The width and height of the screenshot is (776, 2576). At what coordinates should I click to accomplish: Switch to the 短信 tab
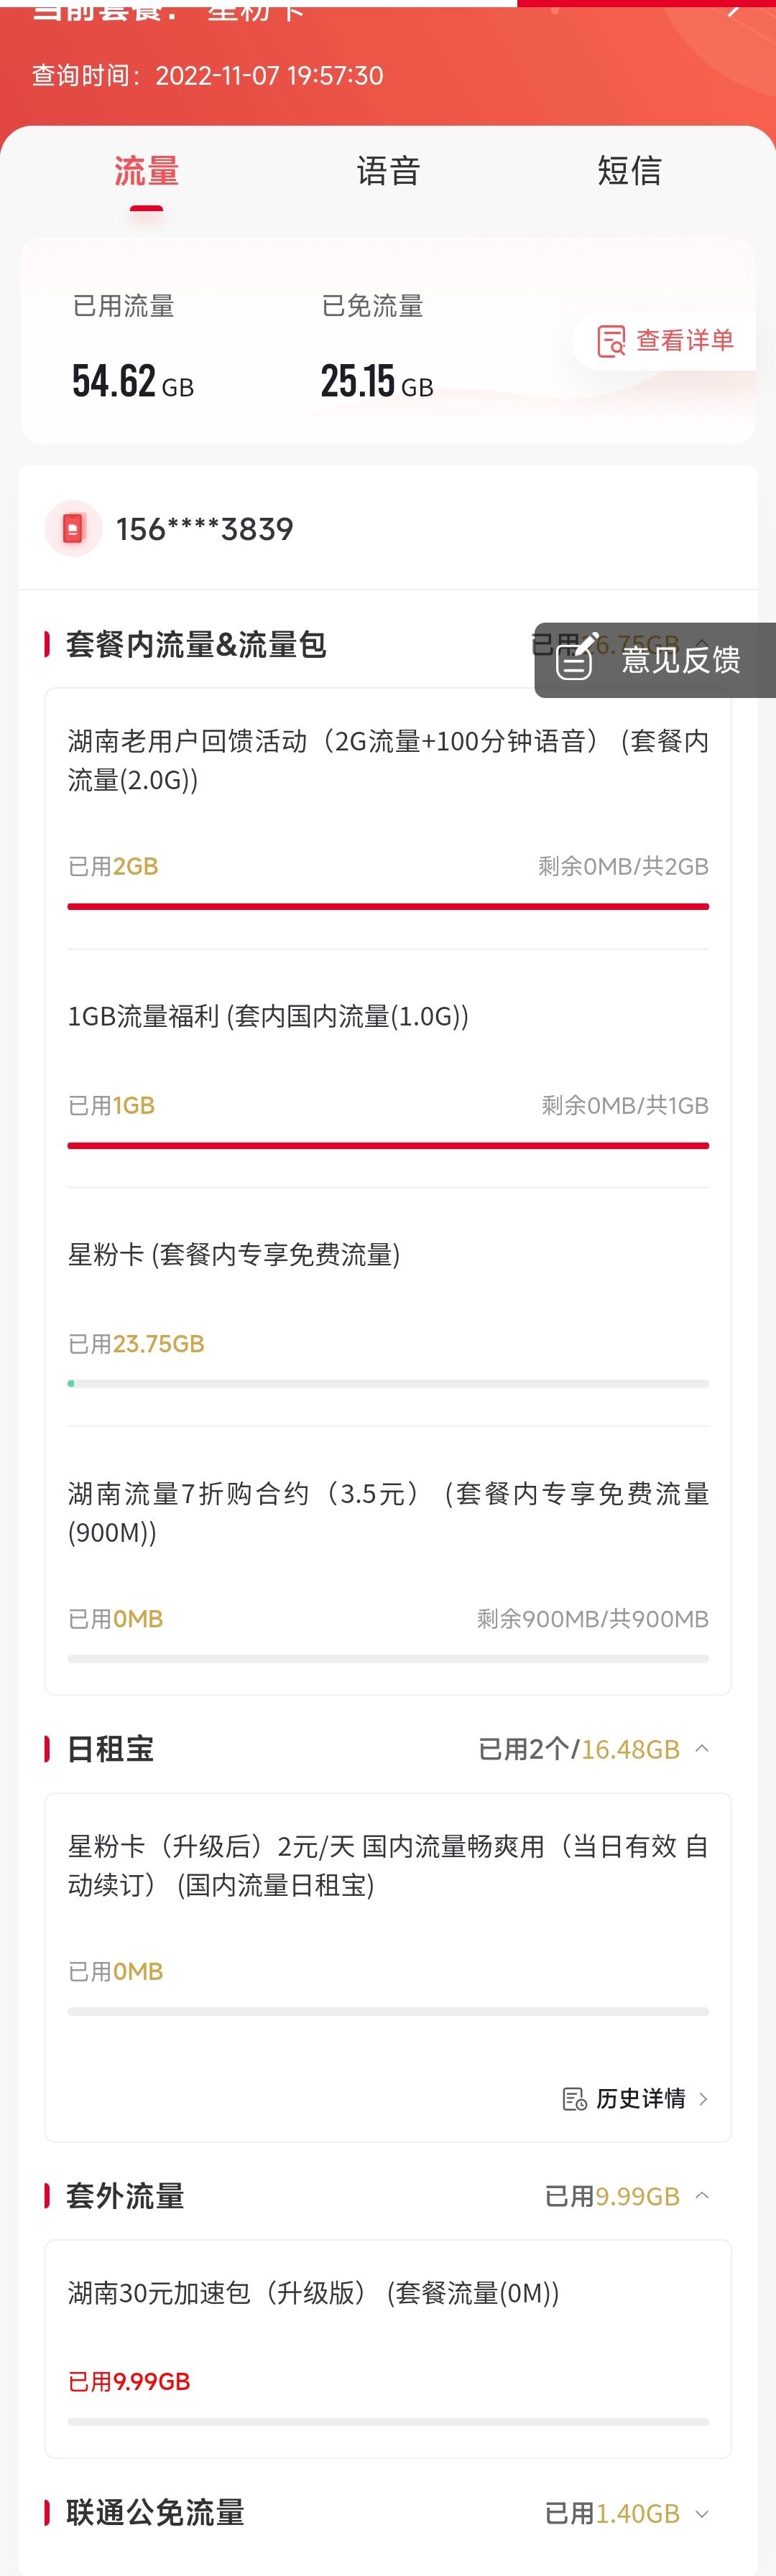click(629, 171)
